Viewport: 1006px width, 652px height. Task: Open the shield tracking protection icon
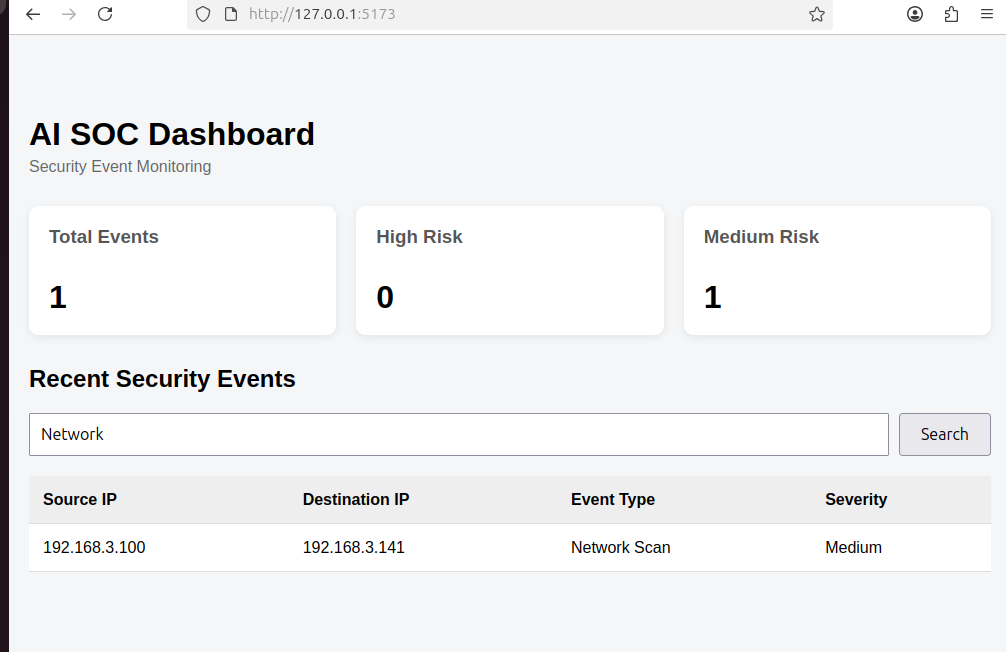coord(203,14)
